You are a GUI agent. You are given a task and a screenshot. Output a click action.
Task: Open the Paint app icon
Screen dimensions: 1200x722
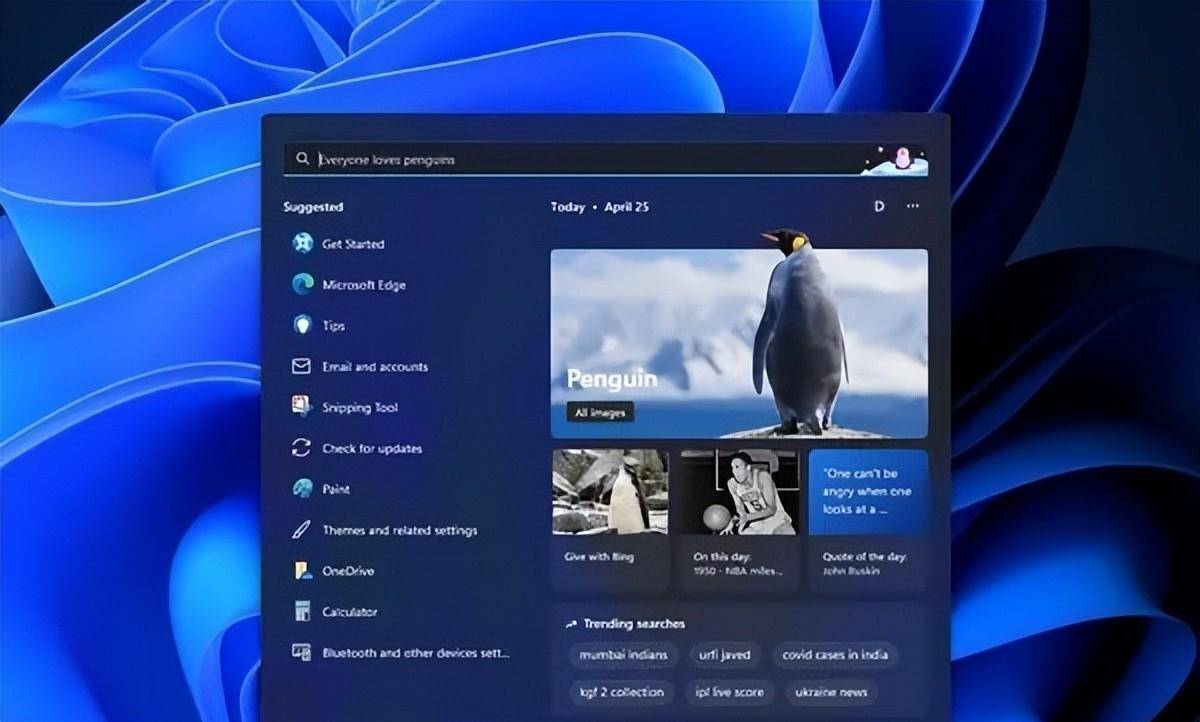pyautogui.click(x=302, y=488)
